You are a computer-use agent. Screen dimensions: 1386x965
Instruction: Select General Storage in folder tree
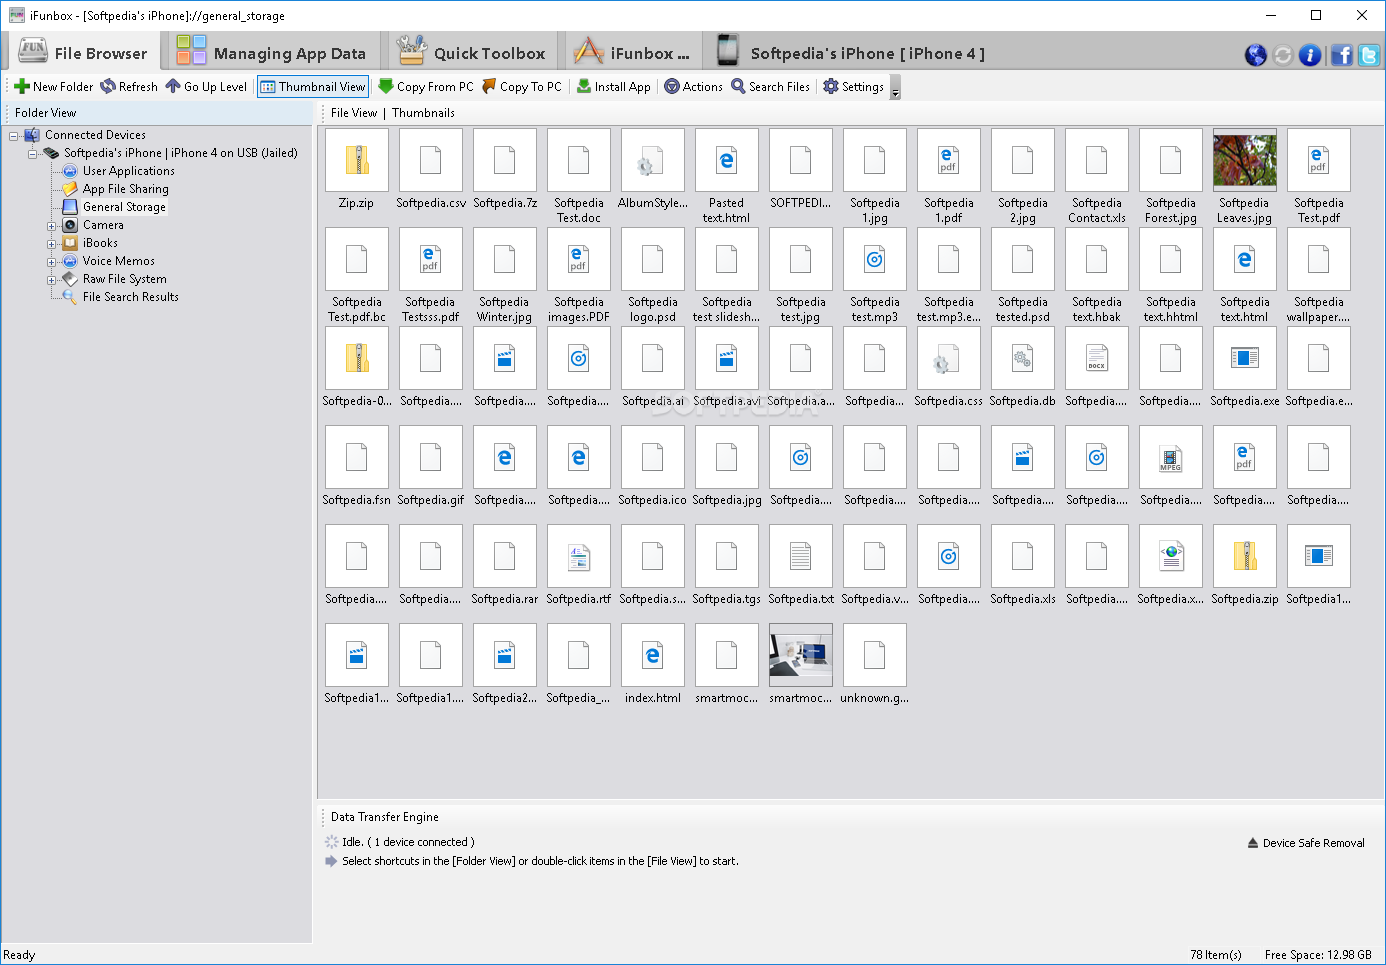[124, 207]
